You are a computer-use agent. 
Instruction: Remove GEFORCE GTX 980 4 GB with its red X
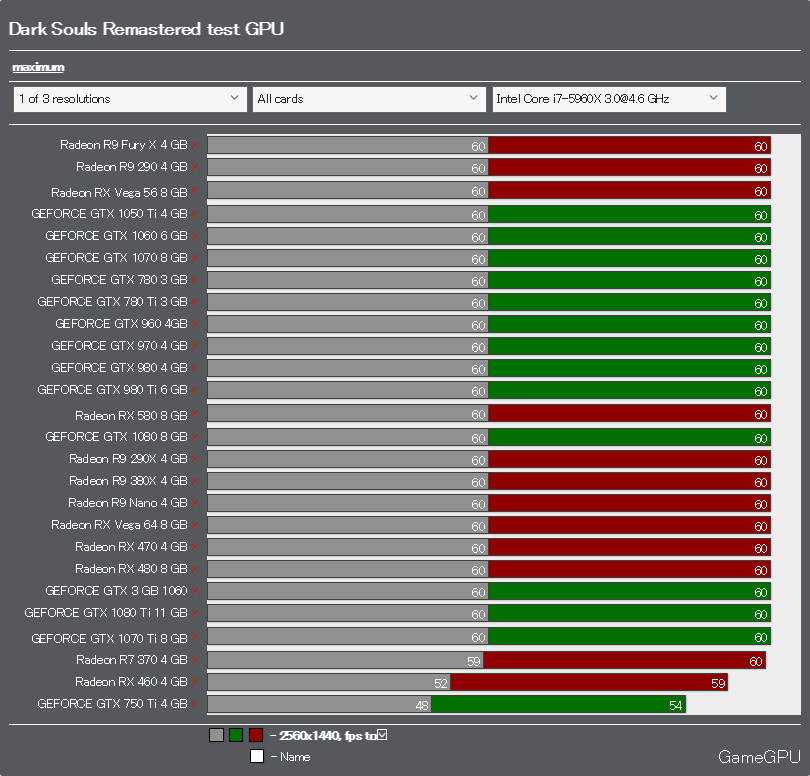point(195,368)
